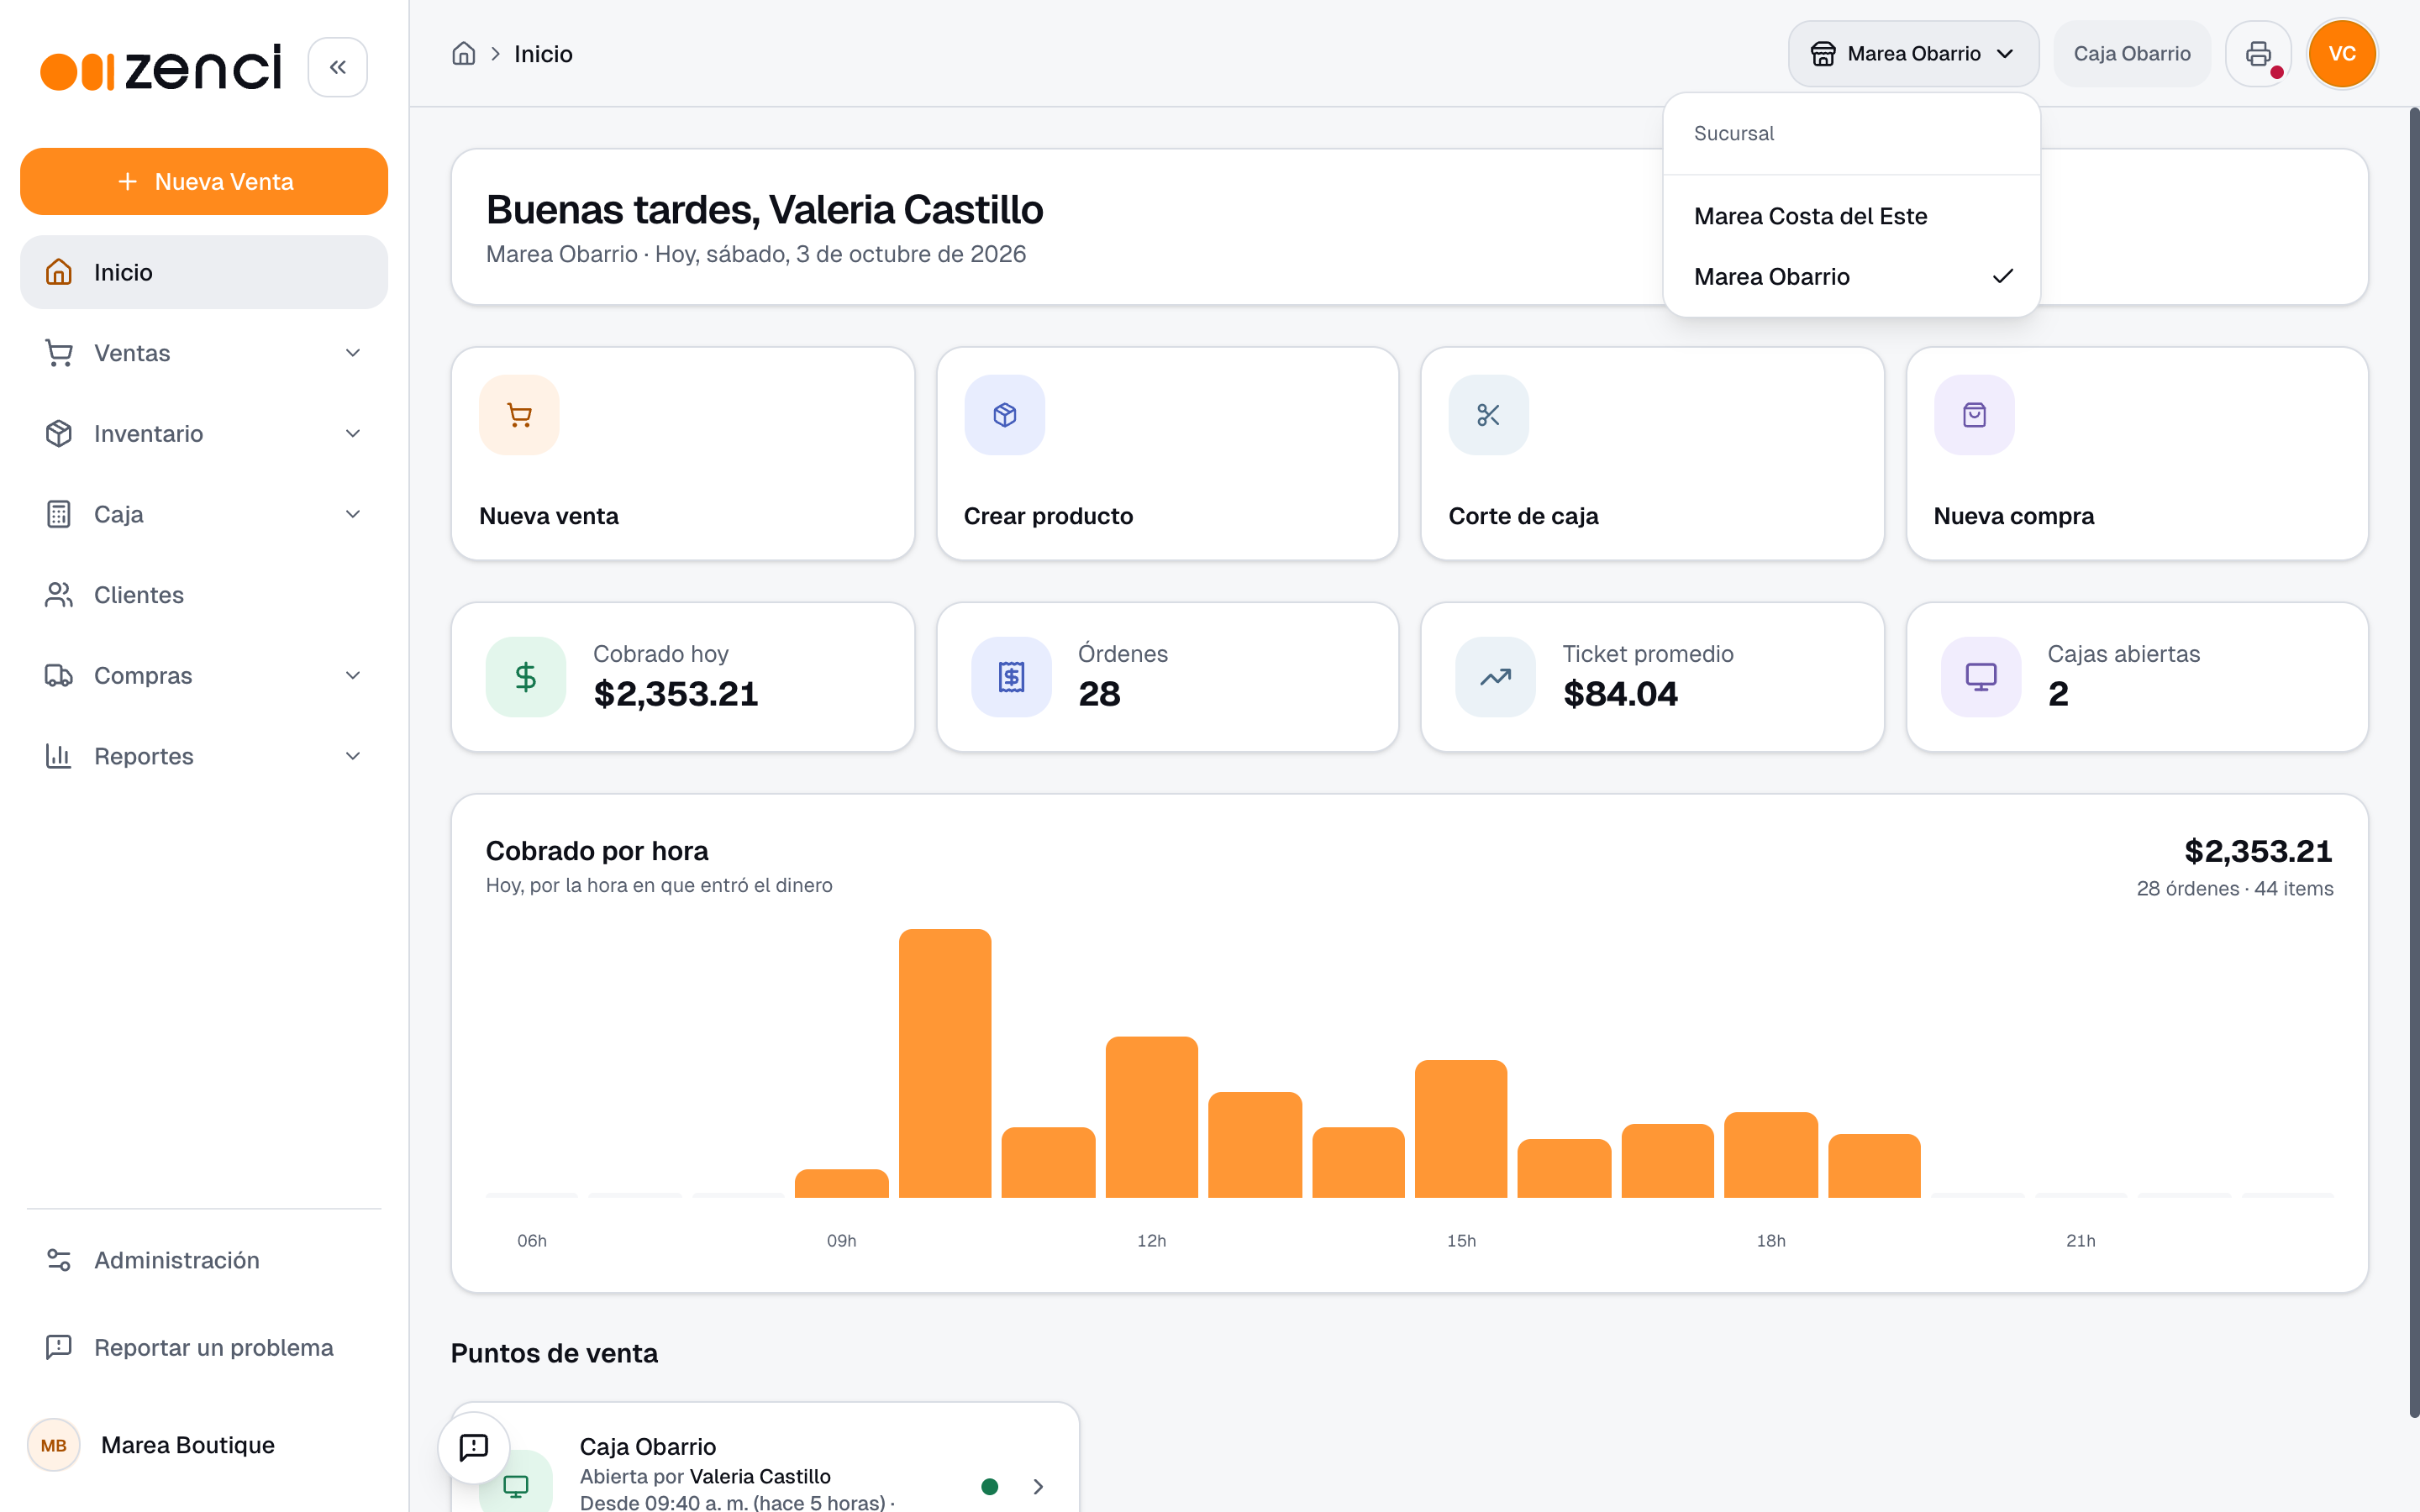Open the Crear producto shortcut card
Screen dimensions: 2420x1512
coord(1167,454)
